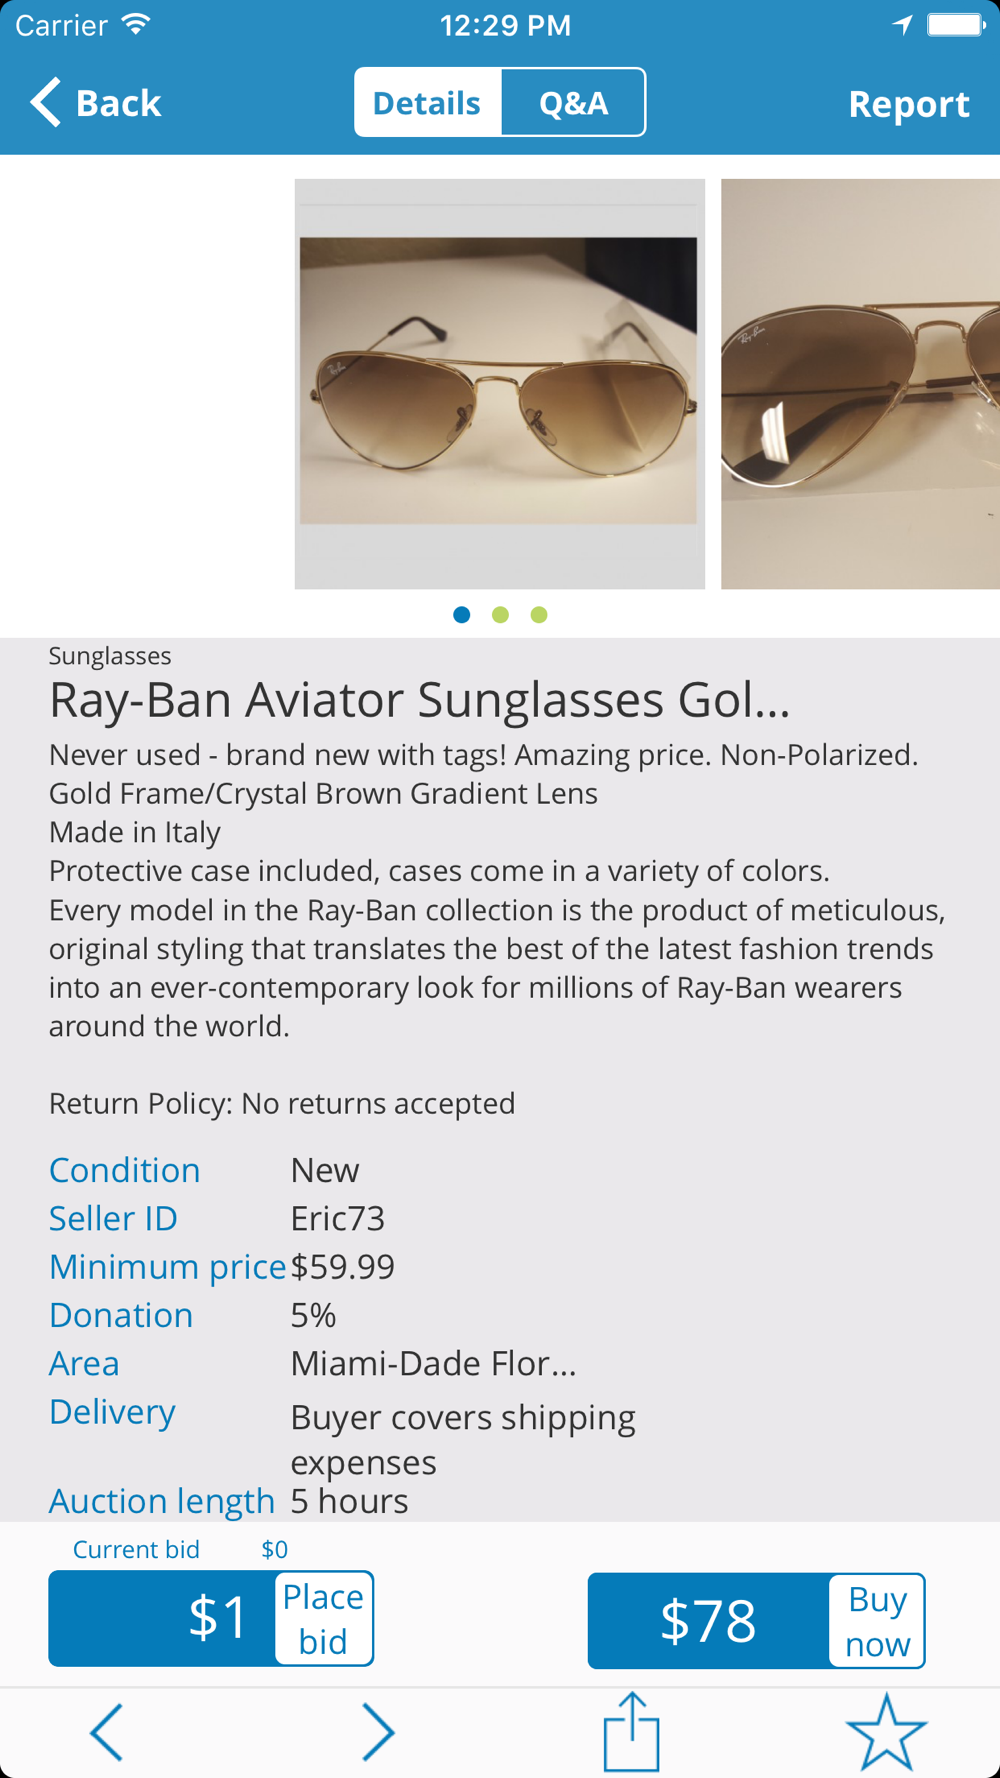The height and width of the screenshot is (1778, 1000).
Task: Jump to second photo page dot
Action: coord(500,615)
